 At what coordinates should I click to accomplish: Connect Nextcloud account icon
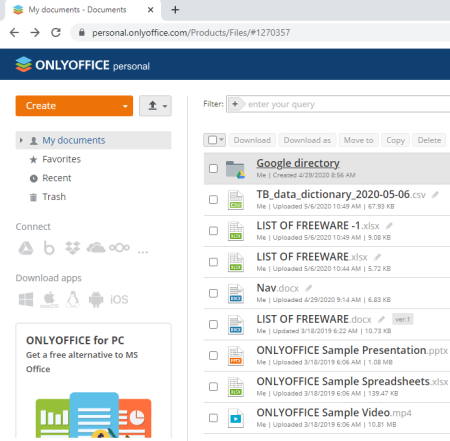119,248
